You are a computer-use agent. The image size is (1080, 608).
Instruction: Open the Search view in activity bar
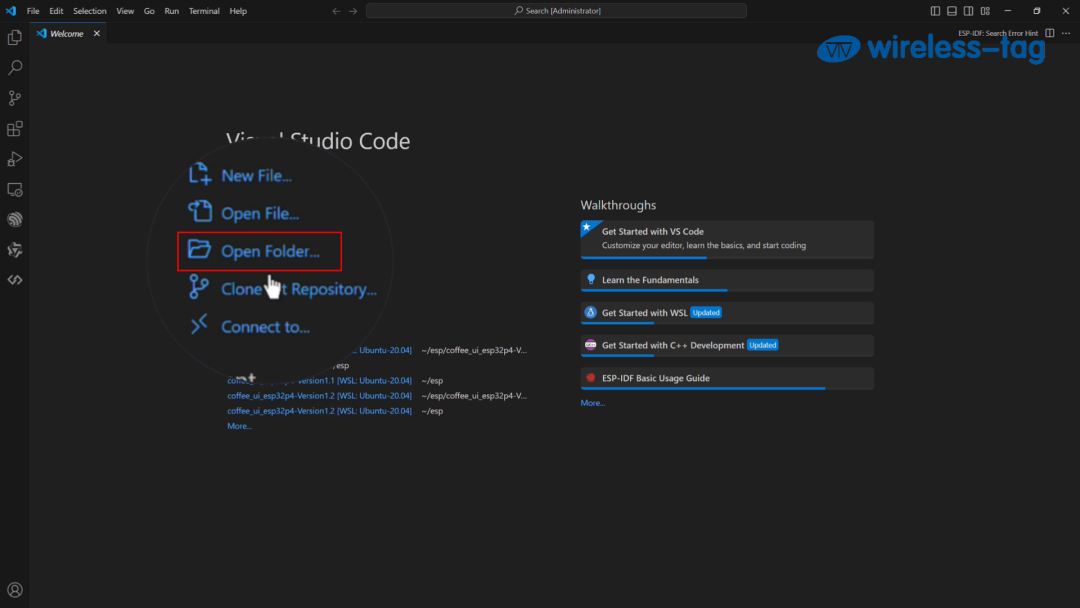(15, 68)
